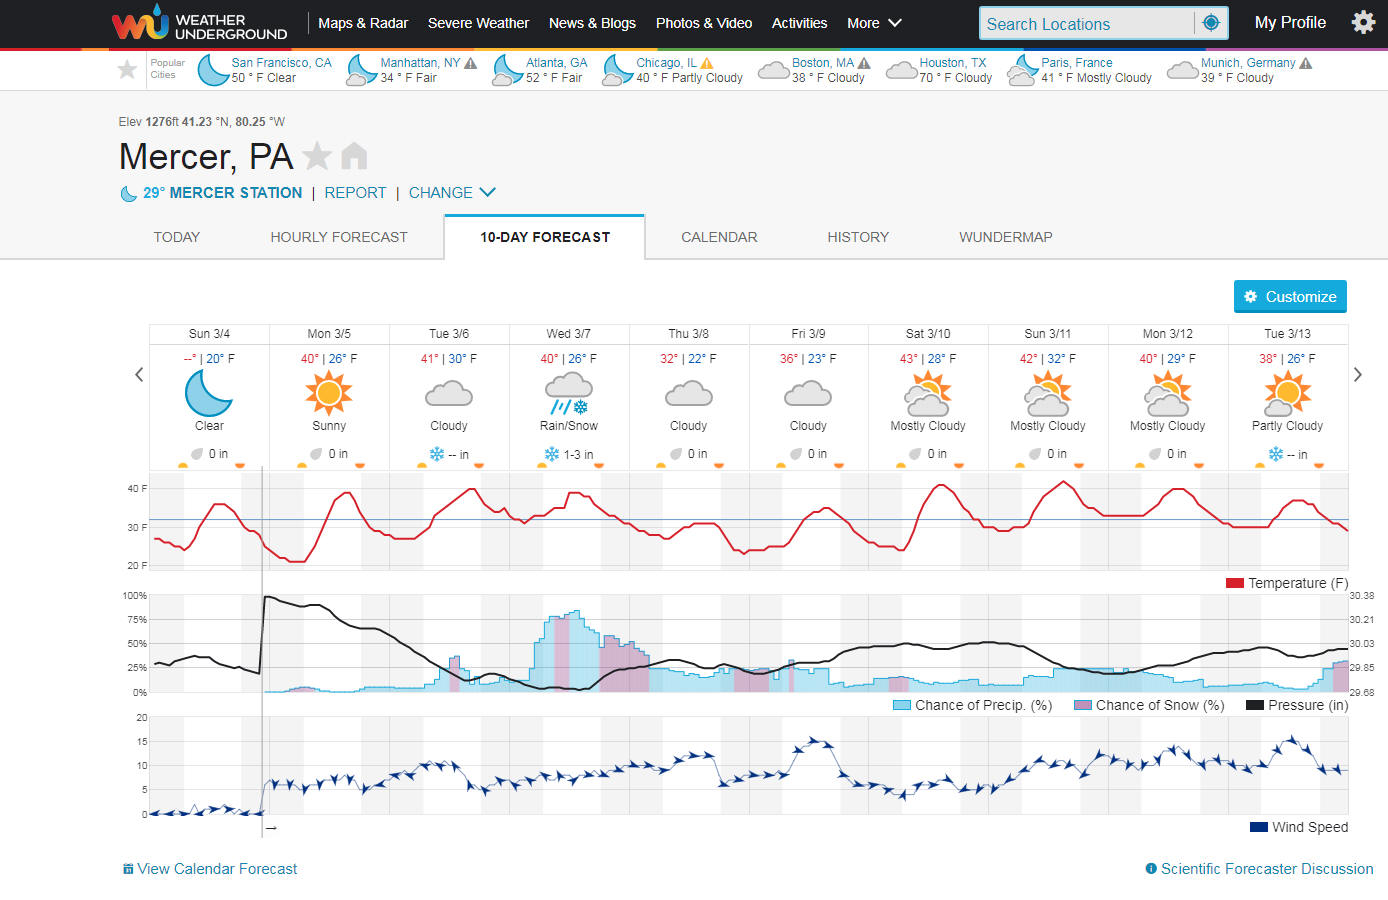This screenshot has height=900, width=1388.
Task: Show next forecast days with right arrow
Action: (1357, 375)
